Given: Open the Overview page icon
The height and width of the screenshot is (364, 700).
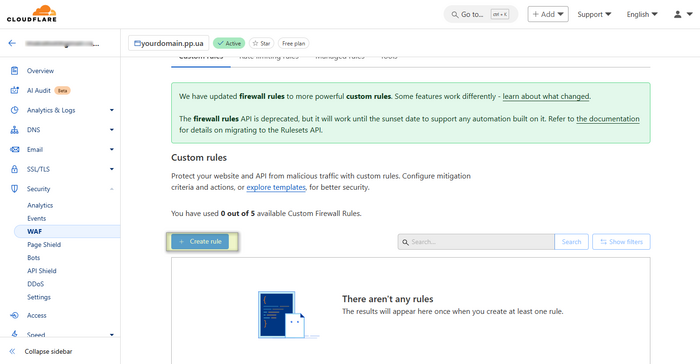Looking at the screenshot, I should click(x=14, y=71).
